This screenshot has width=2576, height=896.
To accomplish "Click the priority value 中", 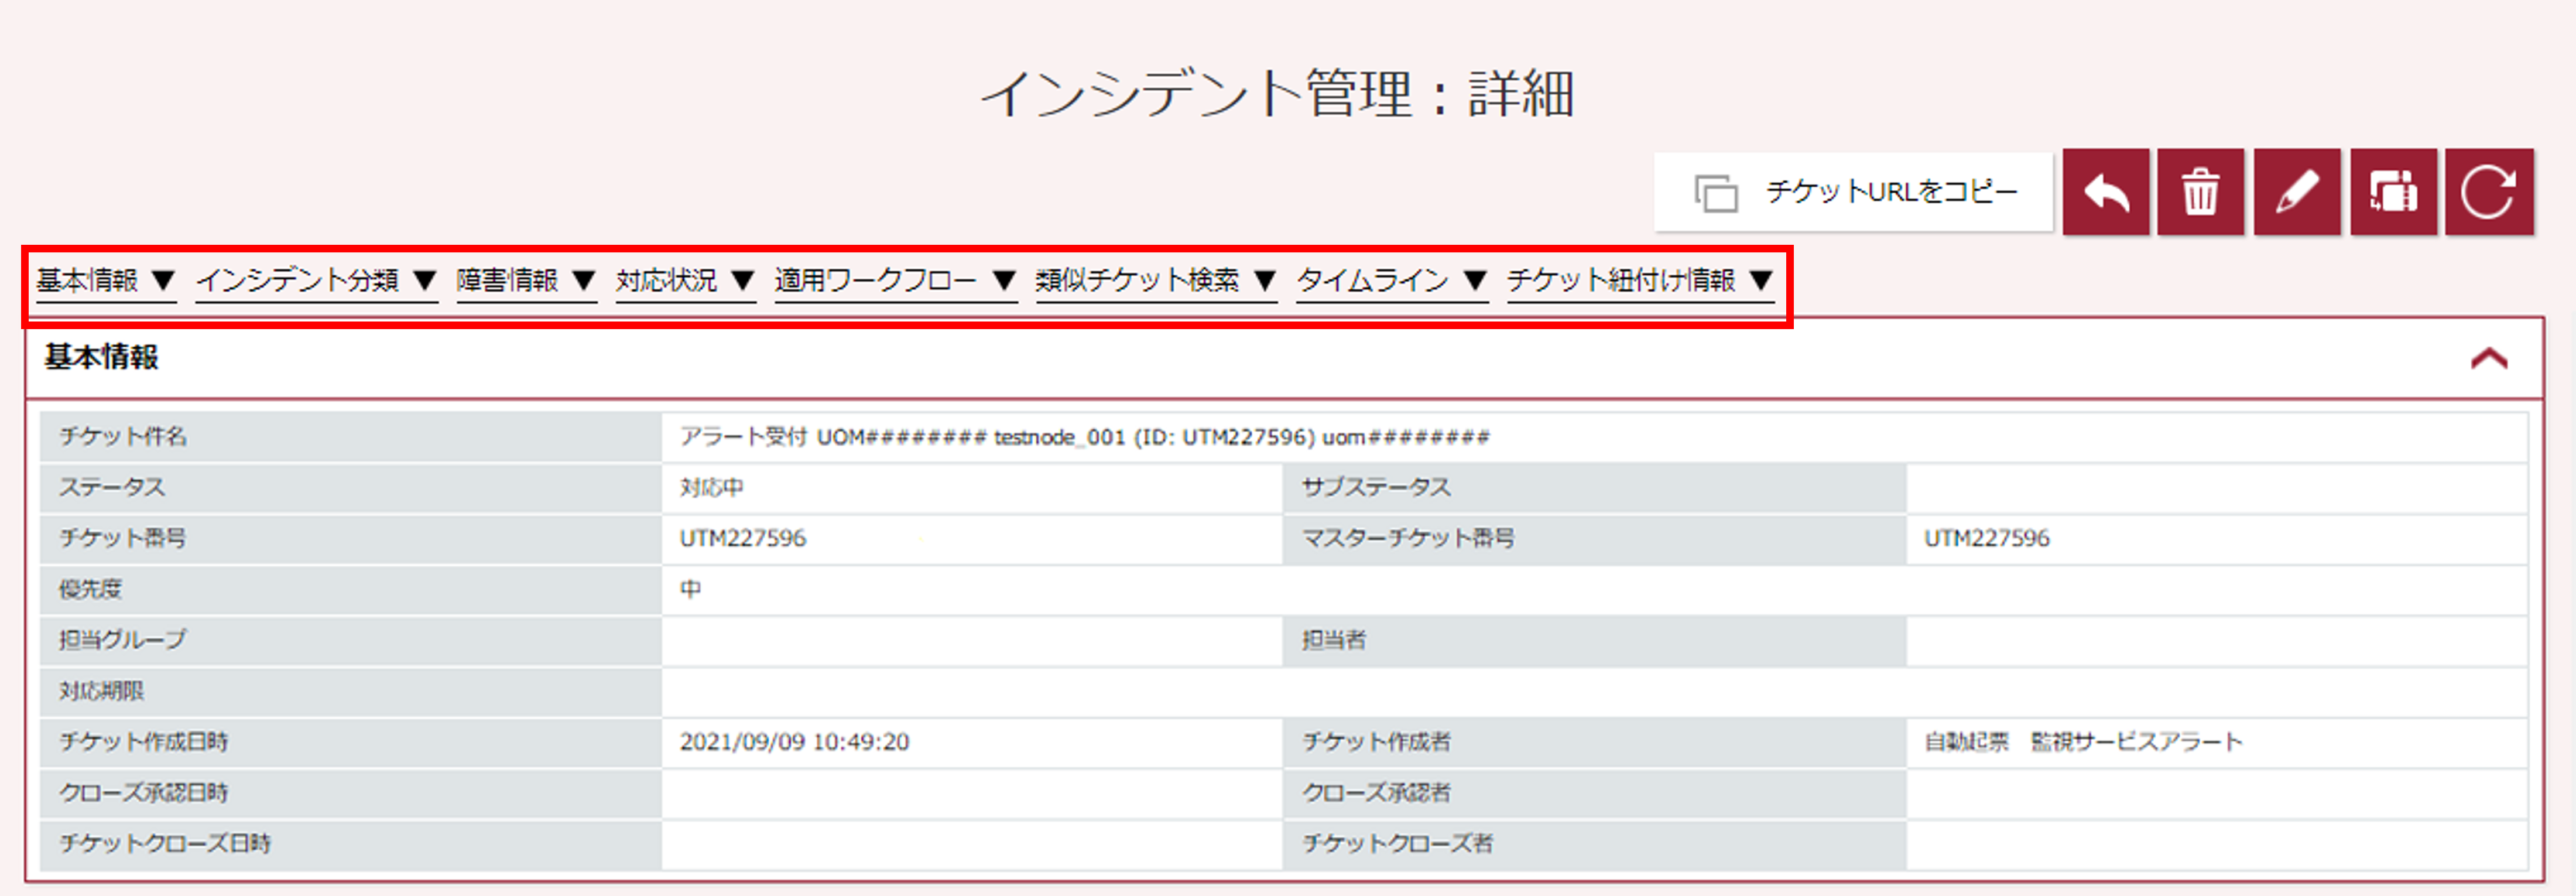I will click(x=690, y=590).
